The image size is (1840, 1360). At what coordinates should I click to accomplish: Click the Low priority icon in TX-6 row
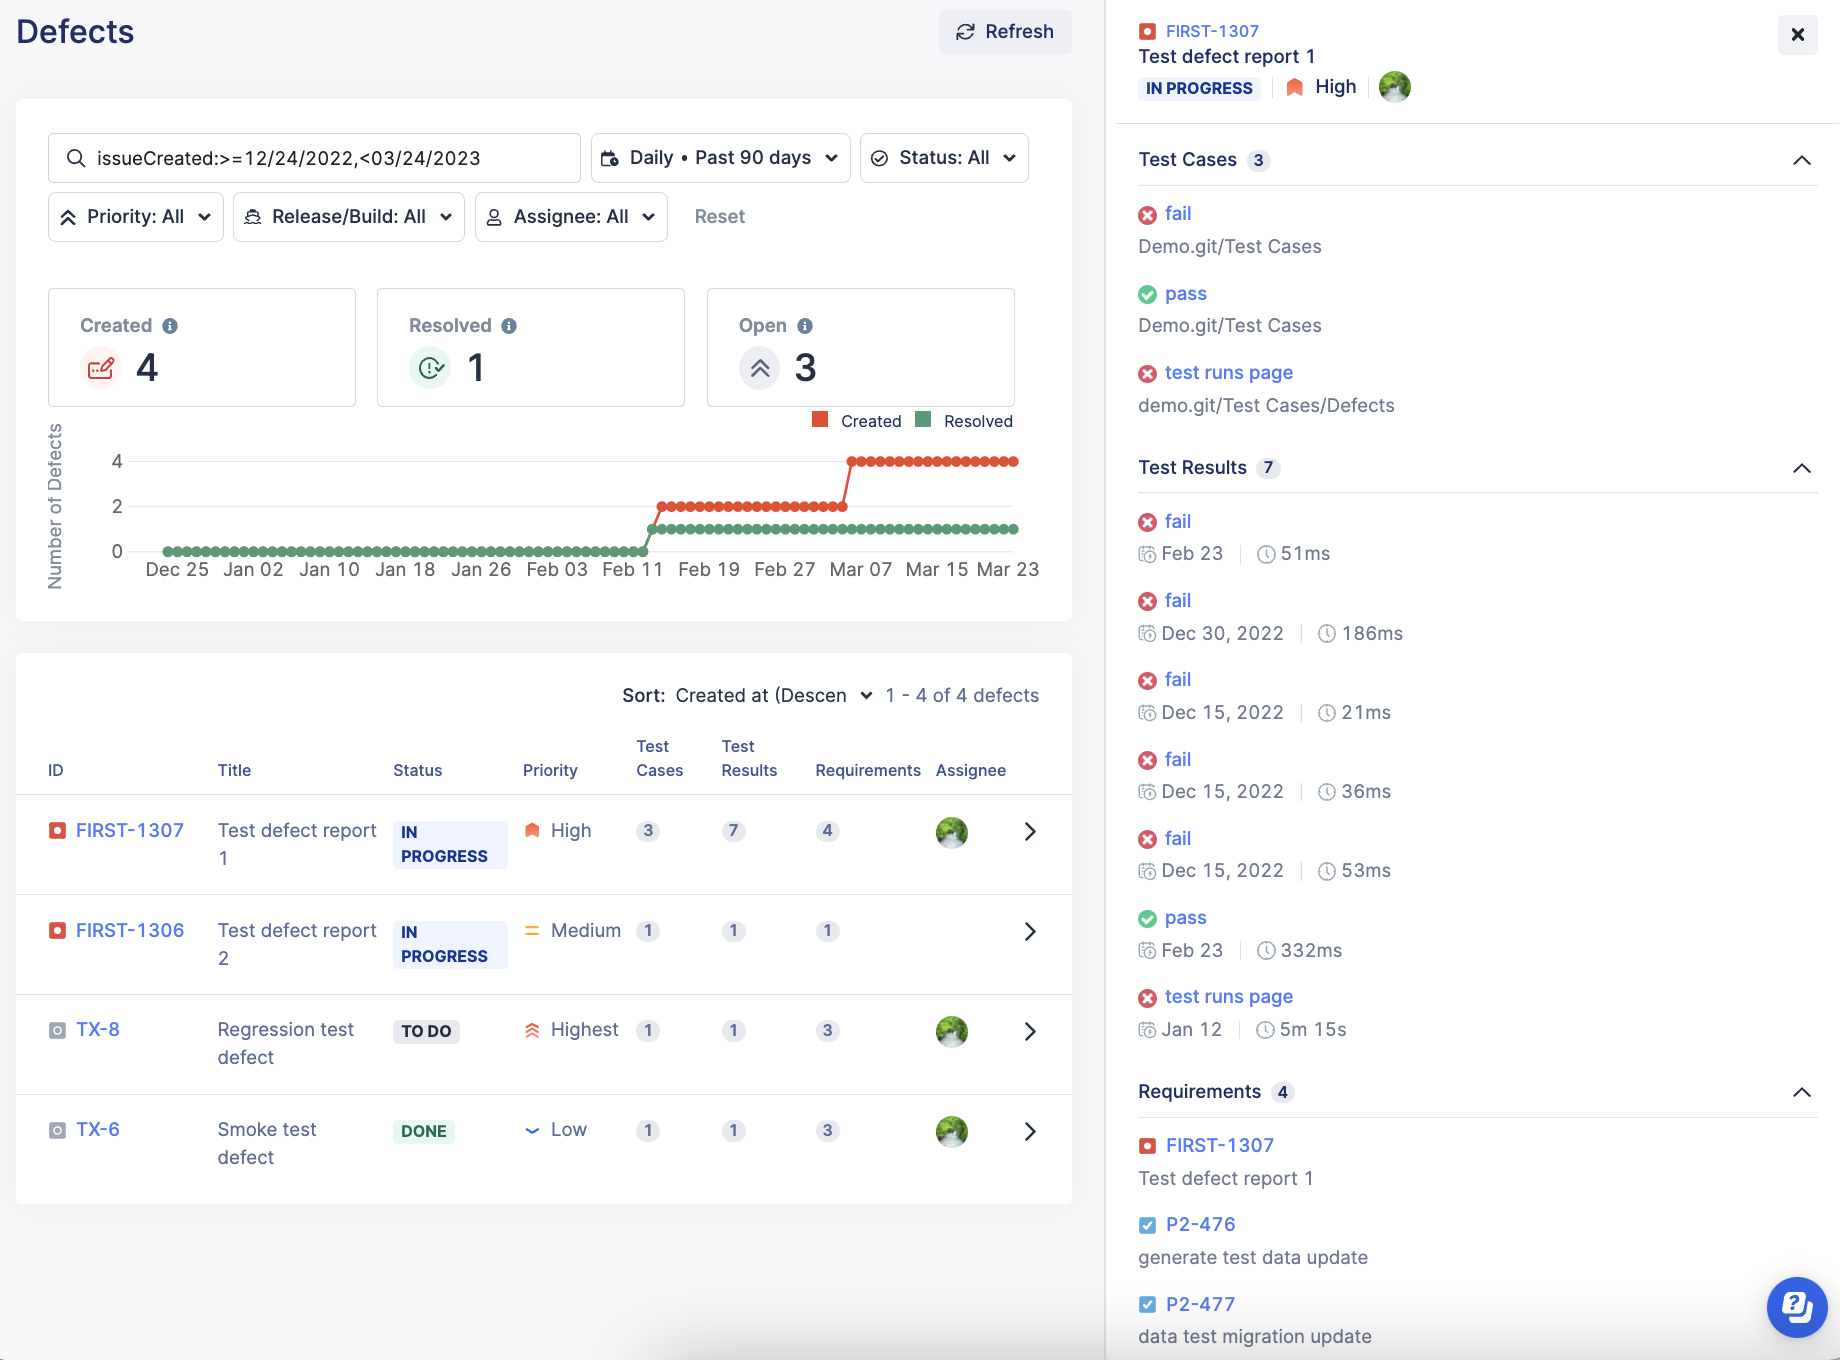(532, 1130)
